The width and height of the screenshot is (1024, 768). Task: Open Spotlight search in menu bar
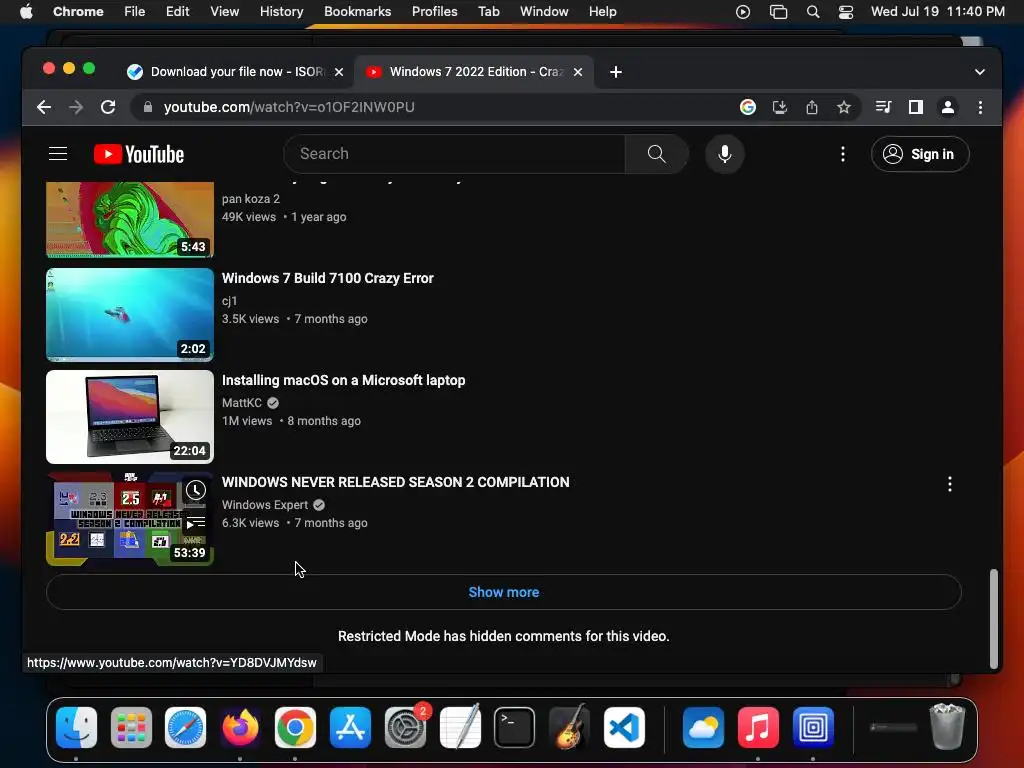click(812, 12)
